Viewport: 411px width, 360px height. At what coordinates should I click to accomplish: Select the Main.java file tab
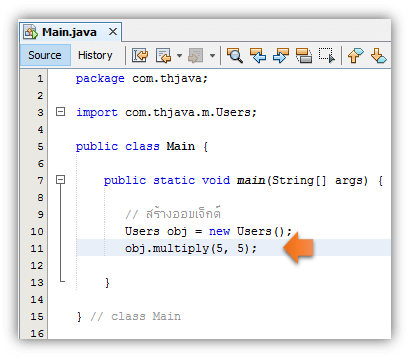click(69, 32)
